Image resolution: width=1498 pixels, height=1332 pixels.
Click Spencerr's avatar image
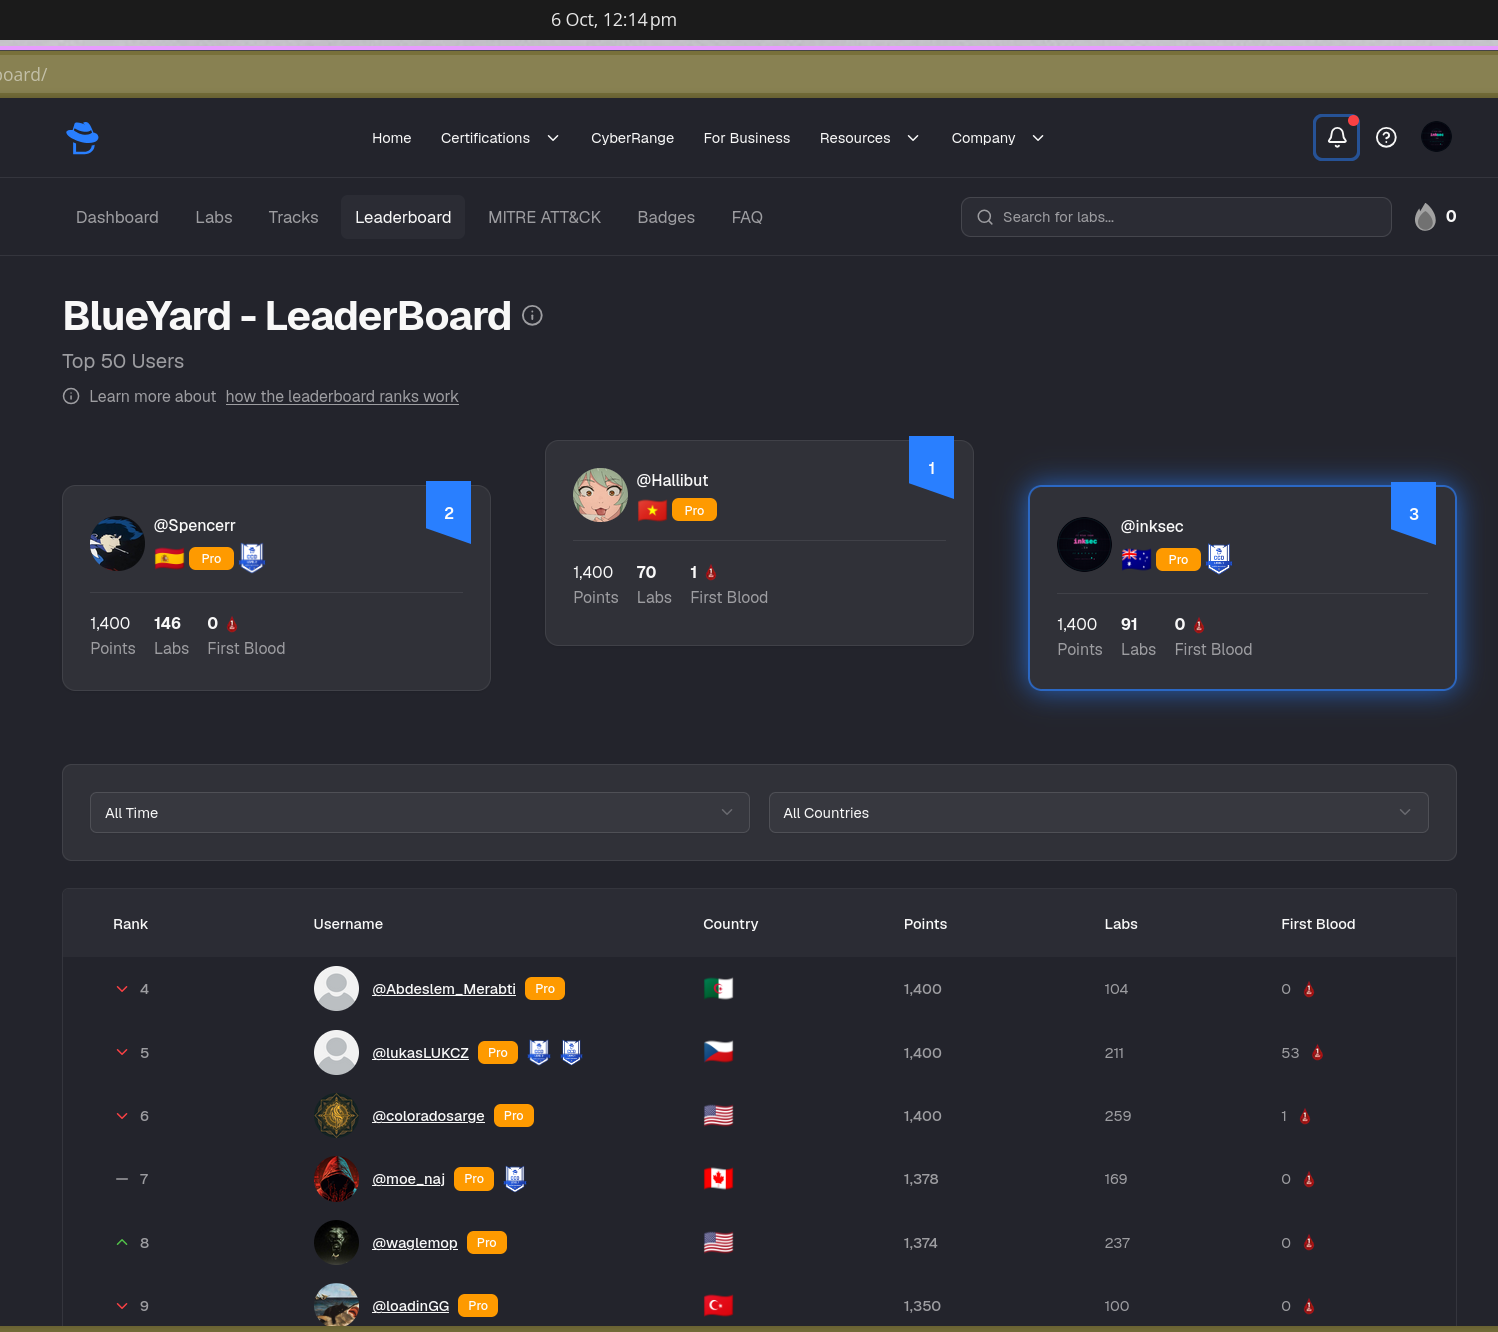(117, 543)
